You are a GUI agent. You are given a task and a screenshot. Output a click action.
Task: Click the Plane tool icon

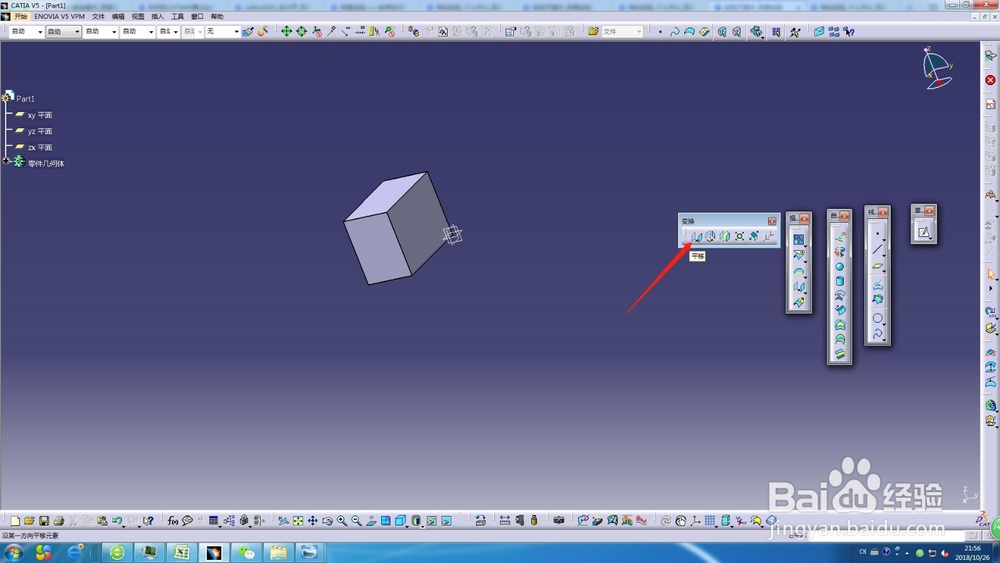878,266
